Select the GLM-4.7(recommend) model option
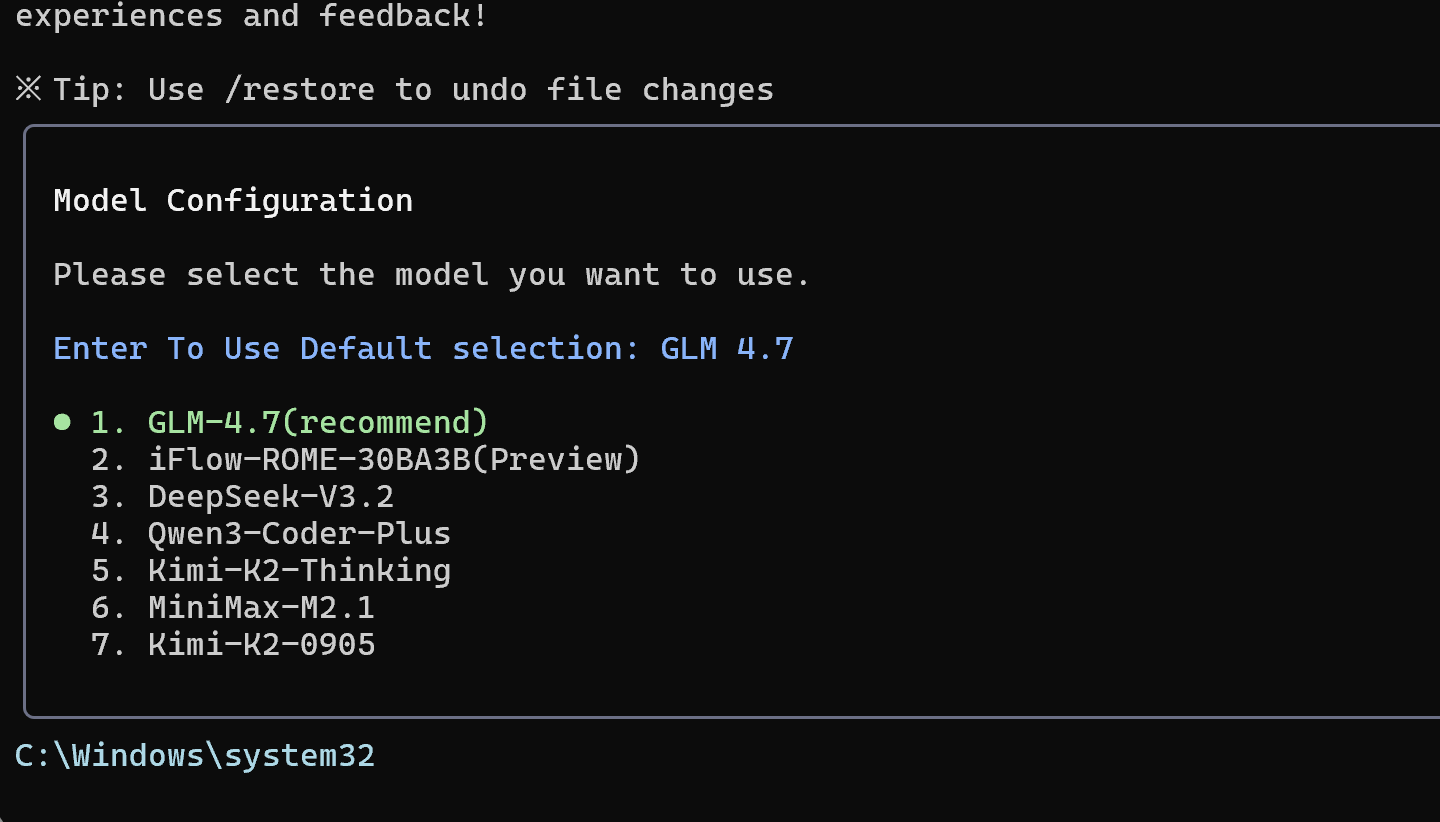This screenshot has width=1440, height=822. [x=318, y=422]
